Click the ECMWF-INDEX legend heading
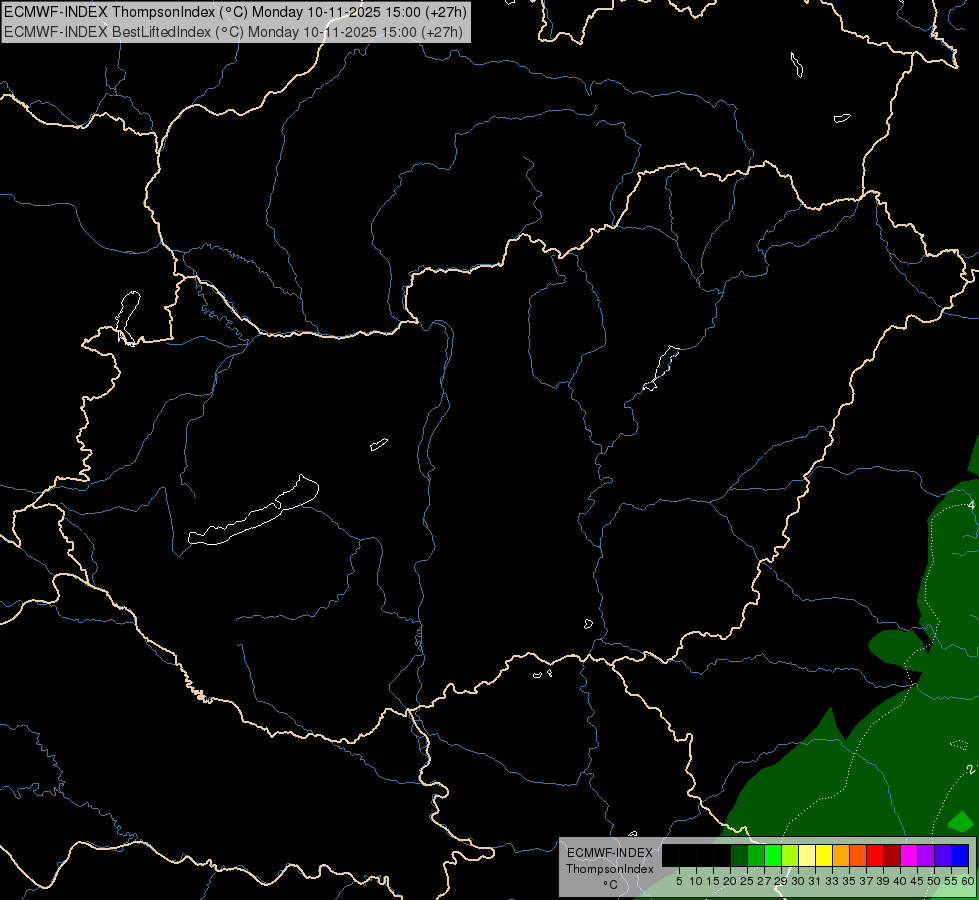 [x=610, y=853]
